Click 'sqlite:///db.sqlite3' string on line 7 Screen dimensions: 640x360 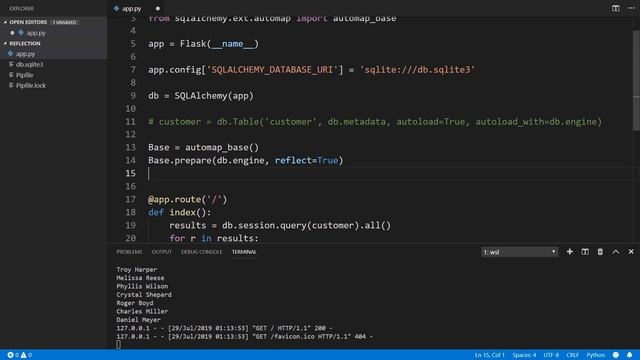click(x=417, y=70)
